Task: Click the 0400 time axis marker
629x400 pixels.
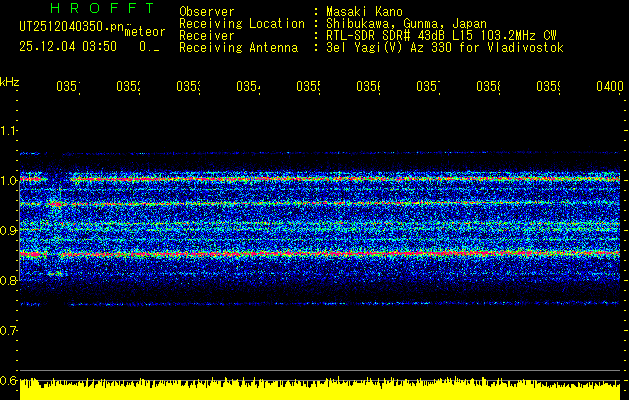Action: click(610, 86)
